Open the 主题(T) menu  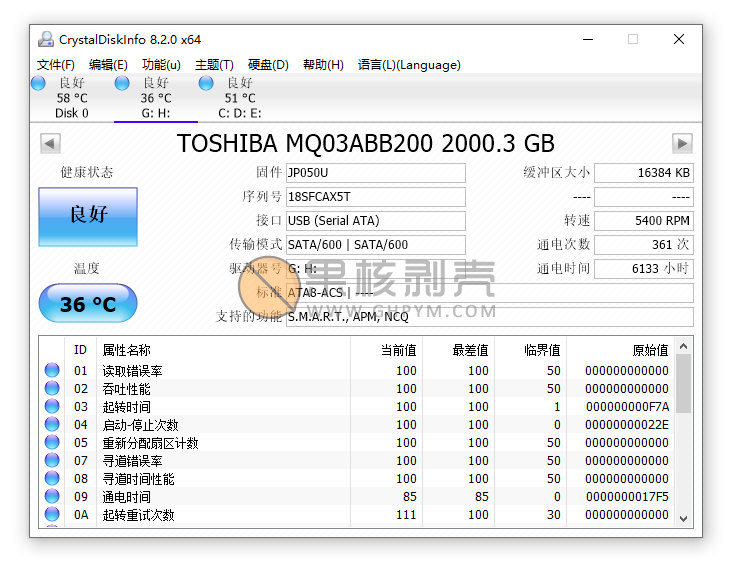[x=214, y=64]
